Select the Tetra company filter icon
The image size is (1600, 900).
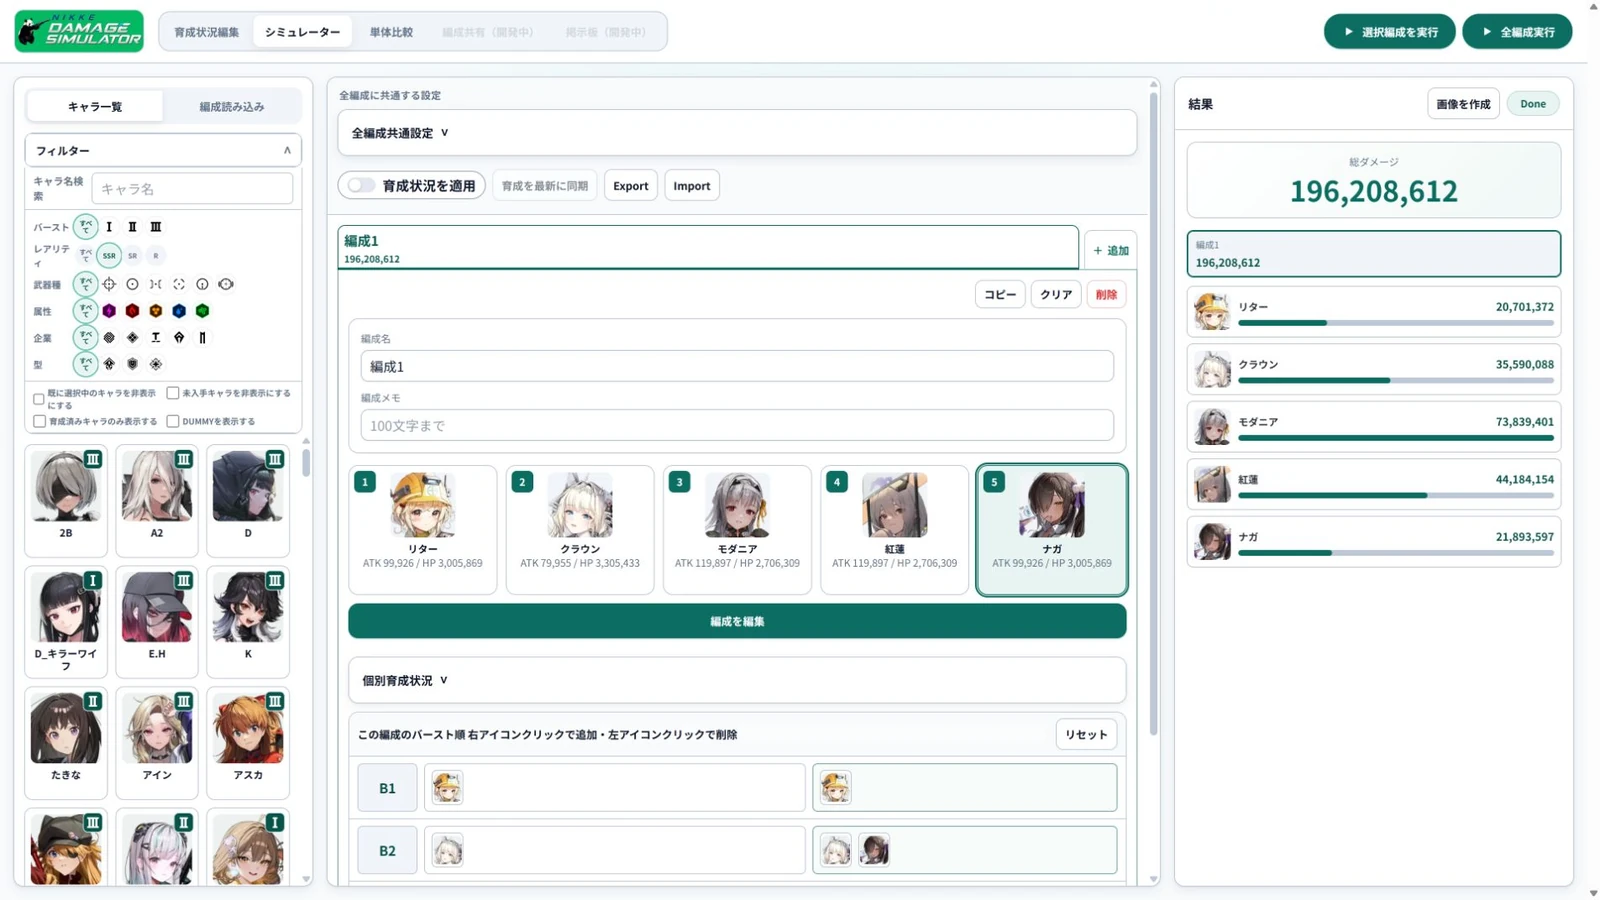[156, 338]
